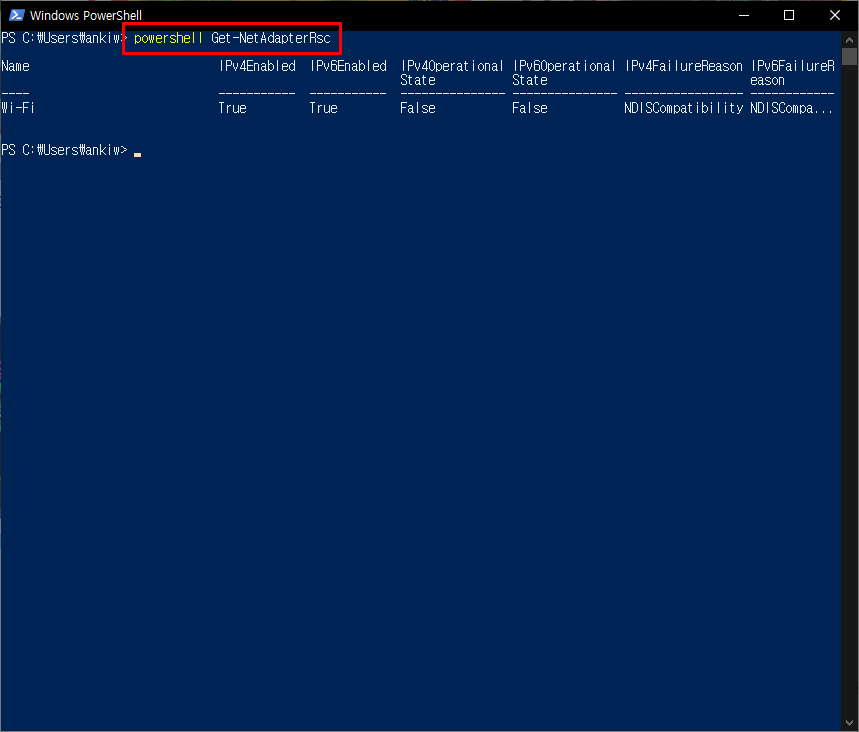Click the 'NDISCompatibility' value

click(x=684, y=108)
